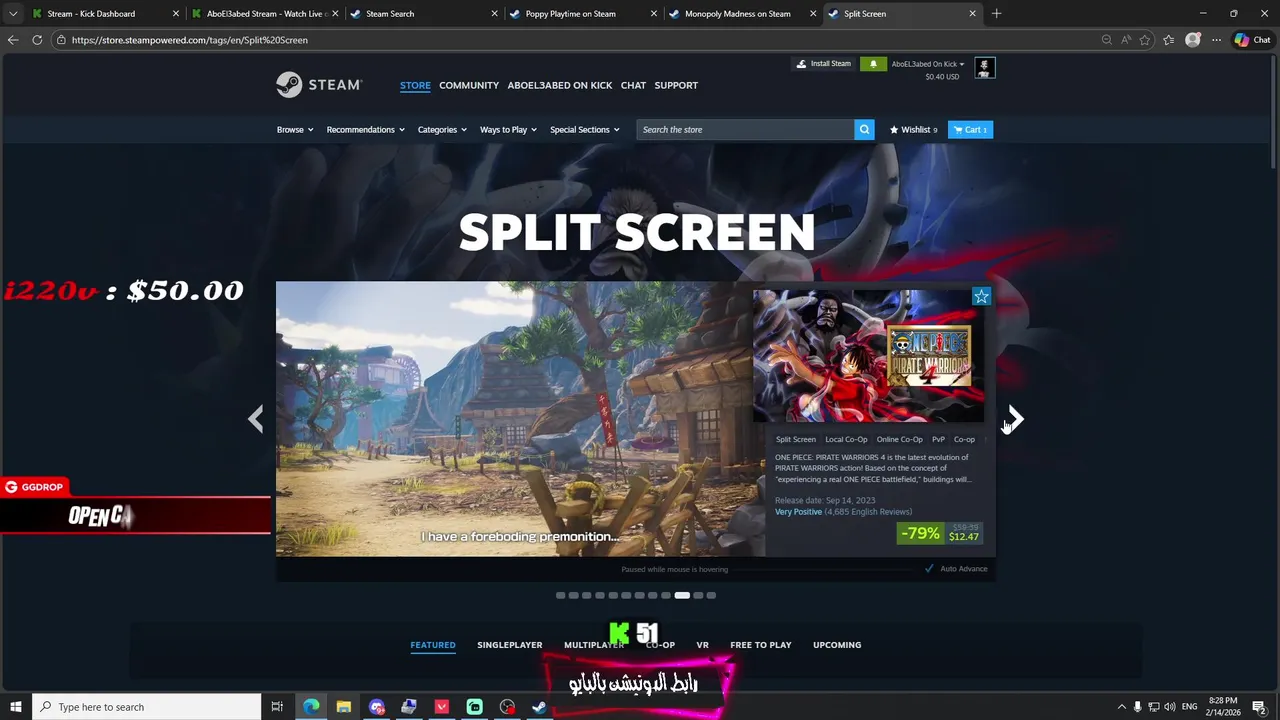Viewport: 1280px width, 720px height.
Task: Open File Explorer from taskbar
Action: [x=343, y=707]
